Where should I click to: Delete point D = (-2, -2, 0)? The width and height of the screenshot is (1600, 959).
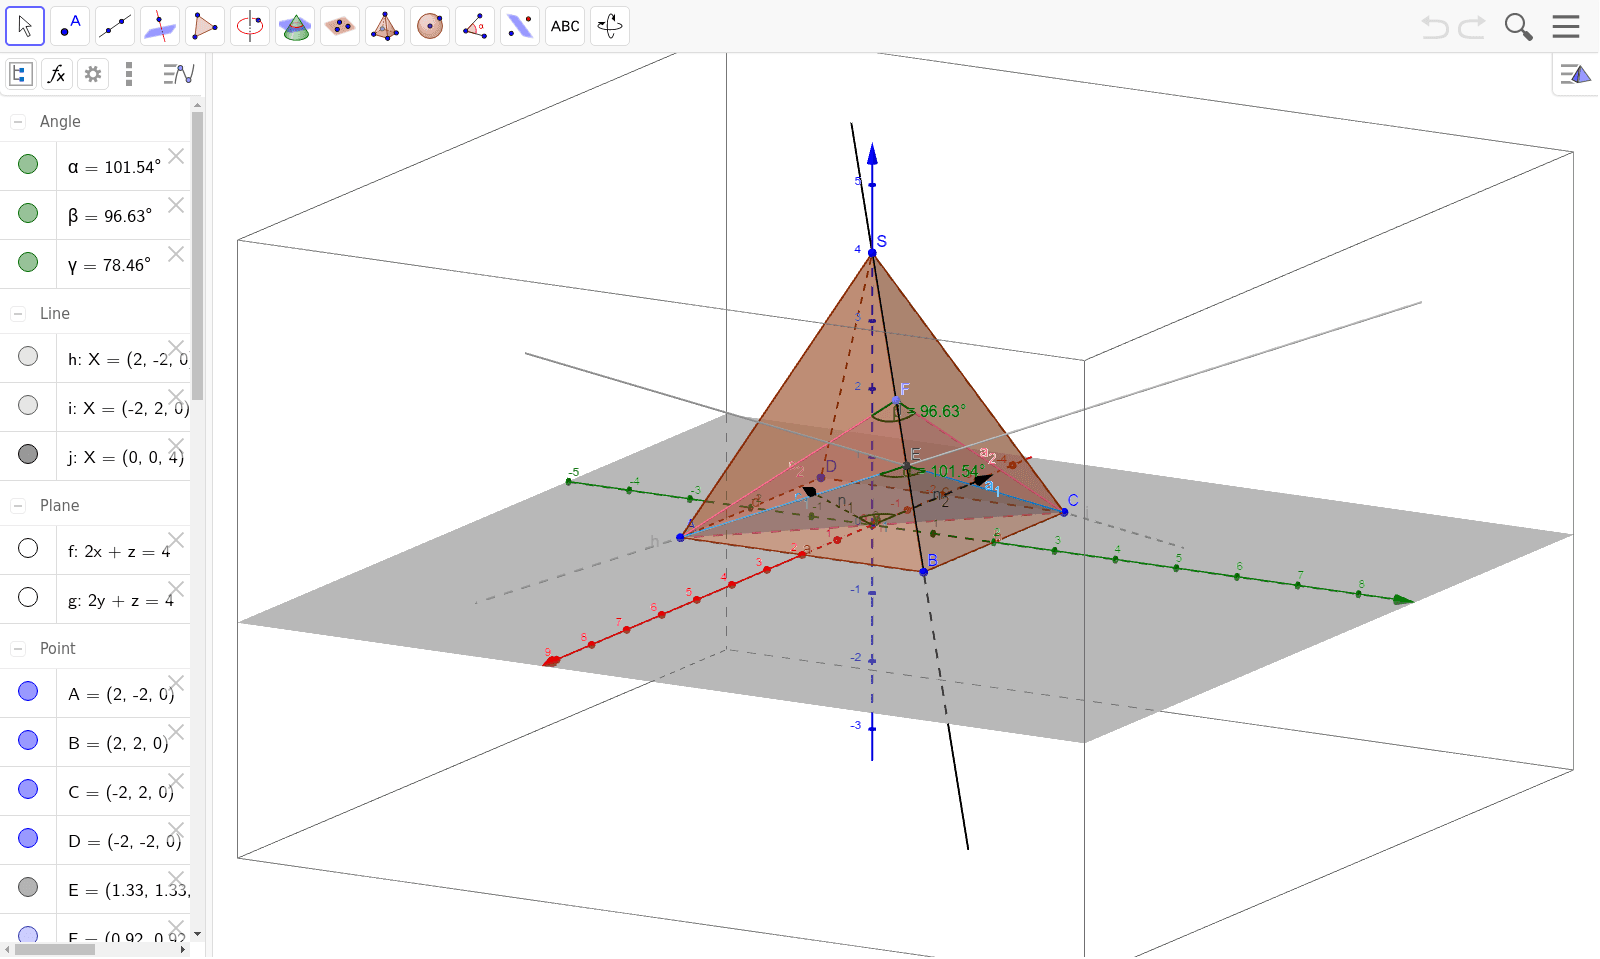pos(176,830)
